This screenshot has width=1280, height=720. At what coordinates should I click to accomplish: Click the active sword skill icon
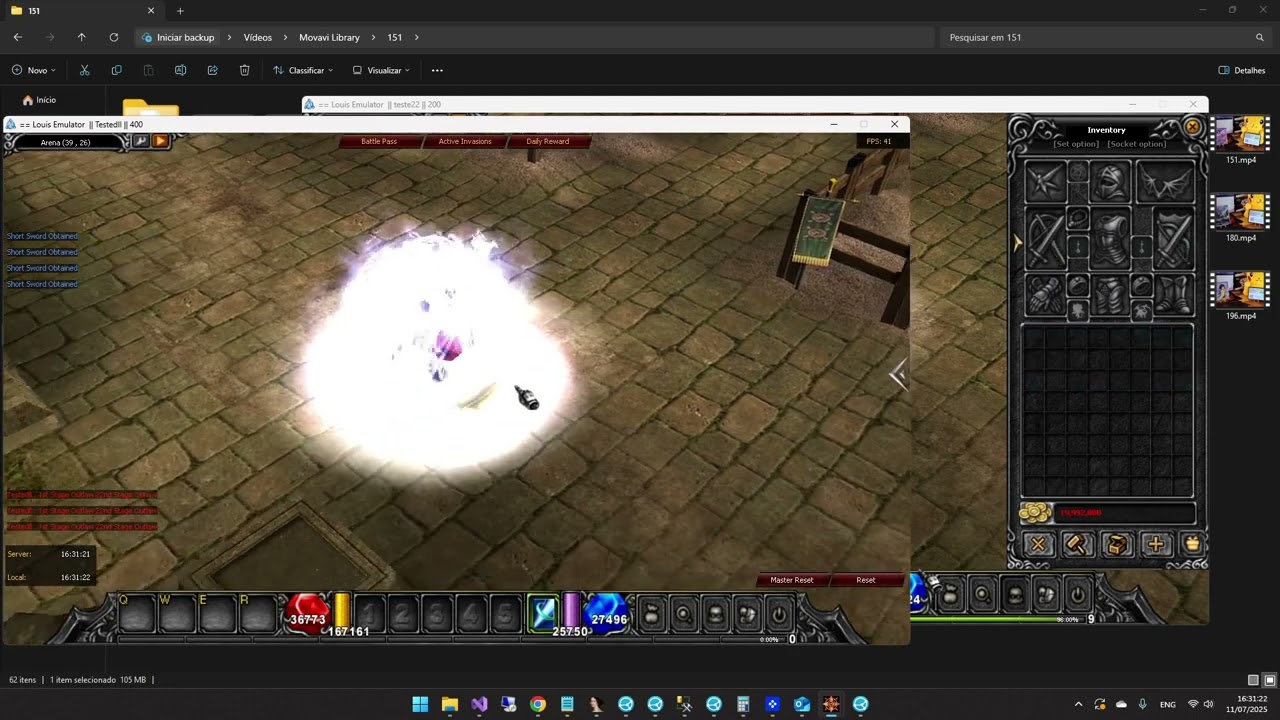543,614
